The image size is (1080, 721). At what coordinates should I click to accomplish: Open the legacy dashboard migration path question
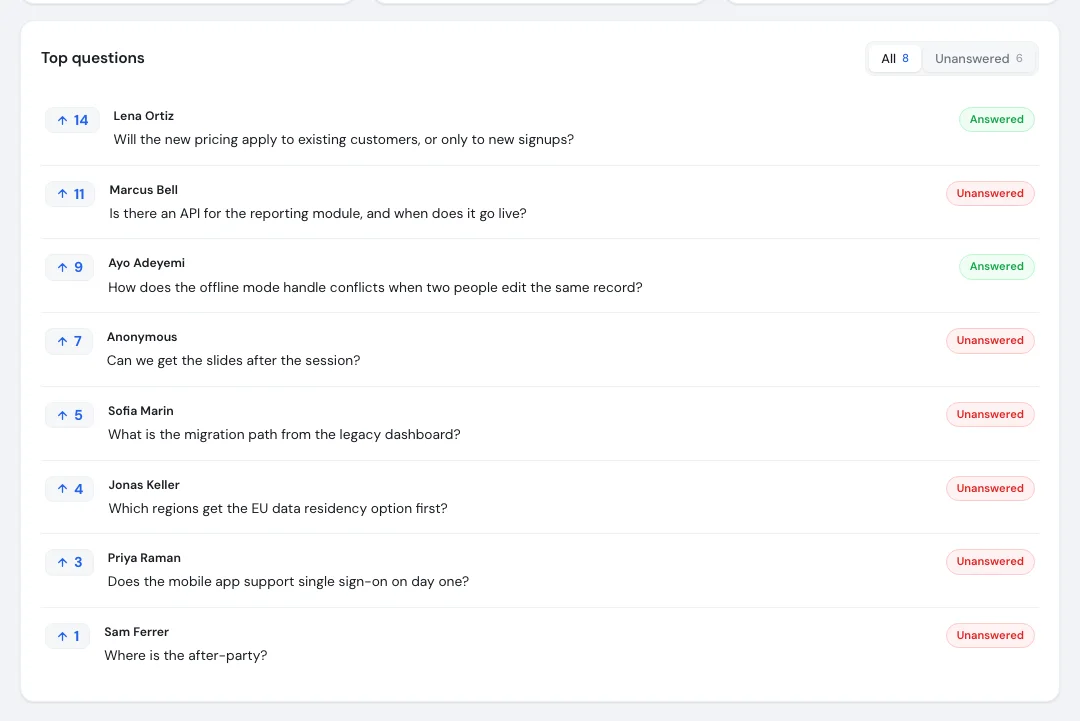(284, 435)
